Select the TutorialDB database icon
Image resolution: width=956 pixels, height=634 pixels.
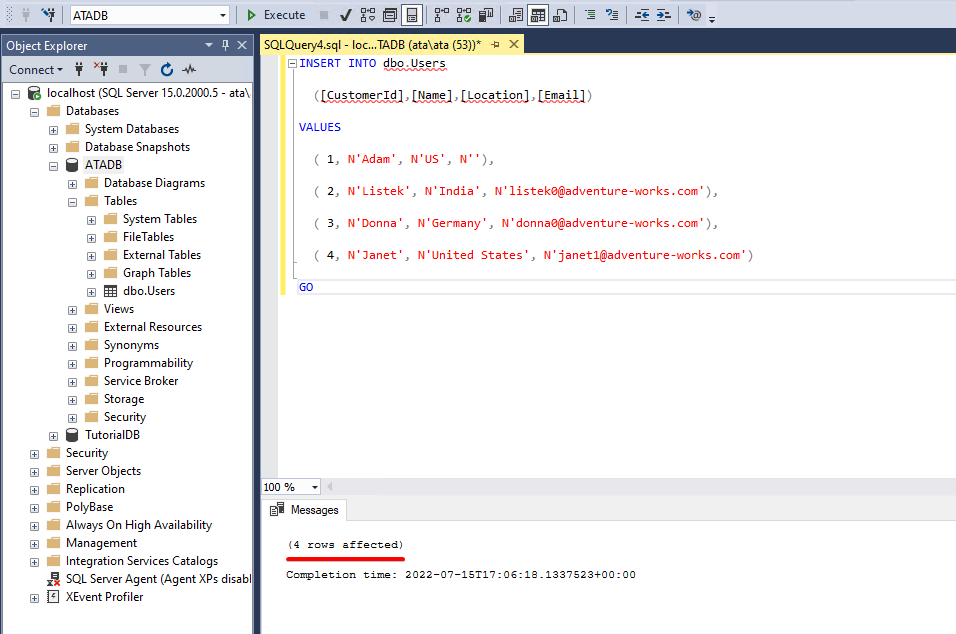click(72, 435)
